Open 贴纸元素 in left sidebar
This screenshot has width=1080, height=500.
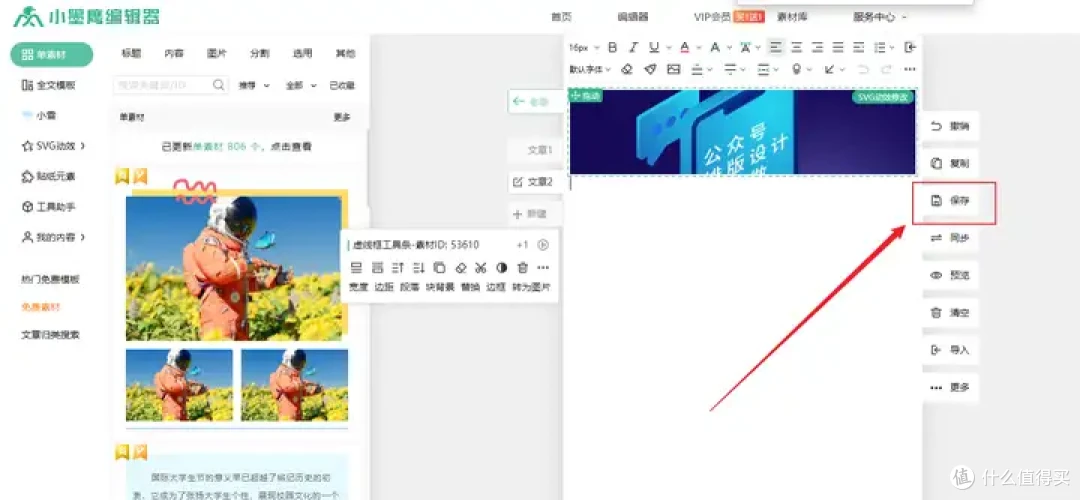[48, 176]
